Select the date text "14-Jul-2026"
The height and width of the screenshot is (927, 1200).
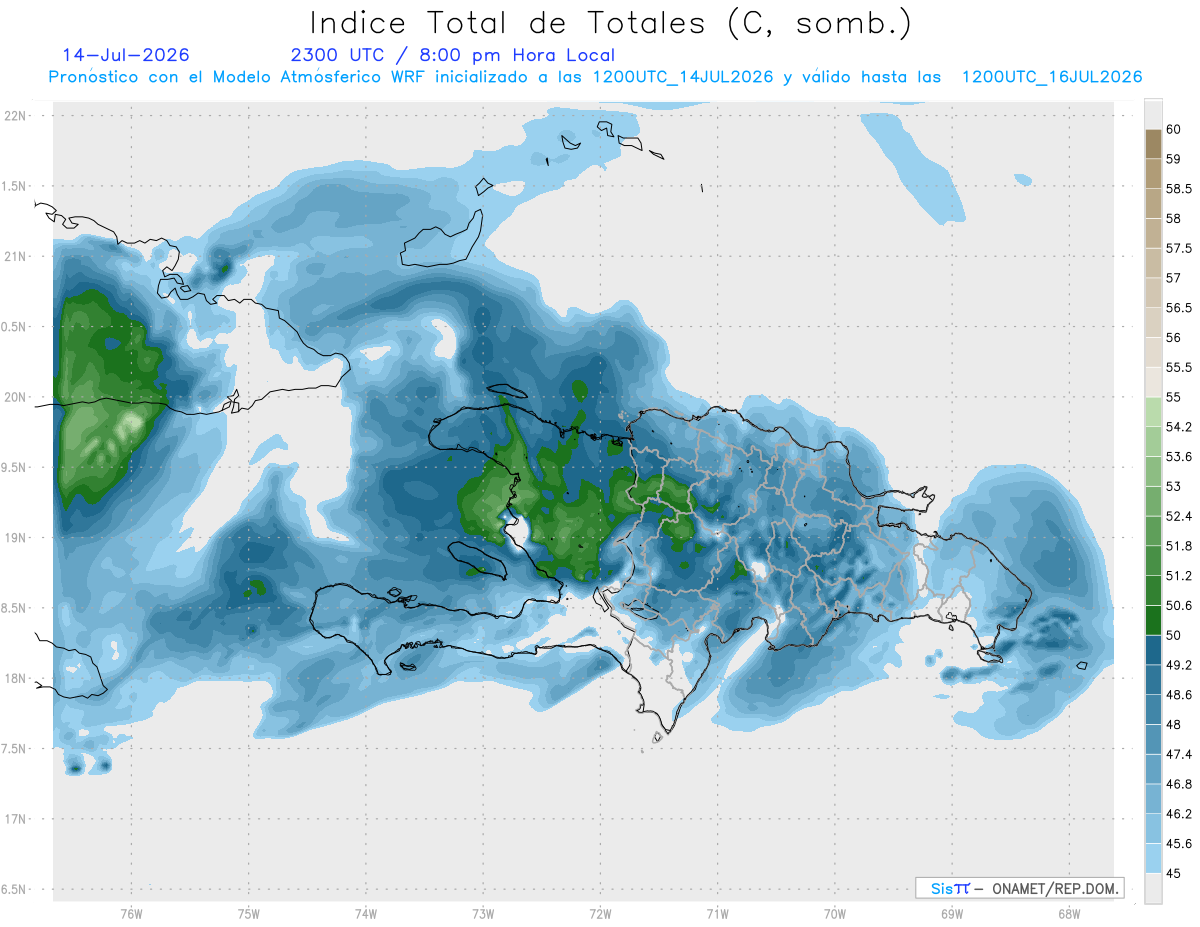tap(126, 55)
